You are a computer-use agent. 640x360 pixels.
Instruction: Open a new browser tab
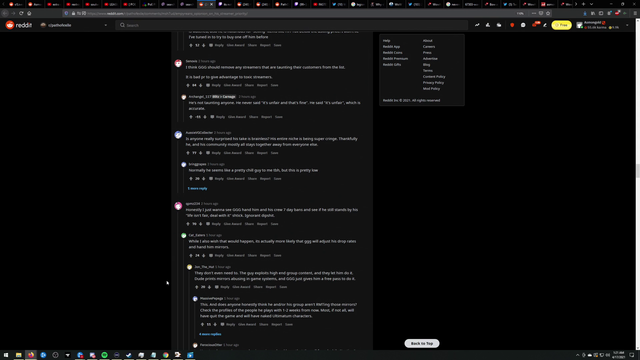pyautogui.click(x=583, y=4)
